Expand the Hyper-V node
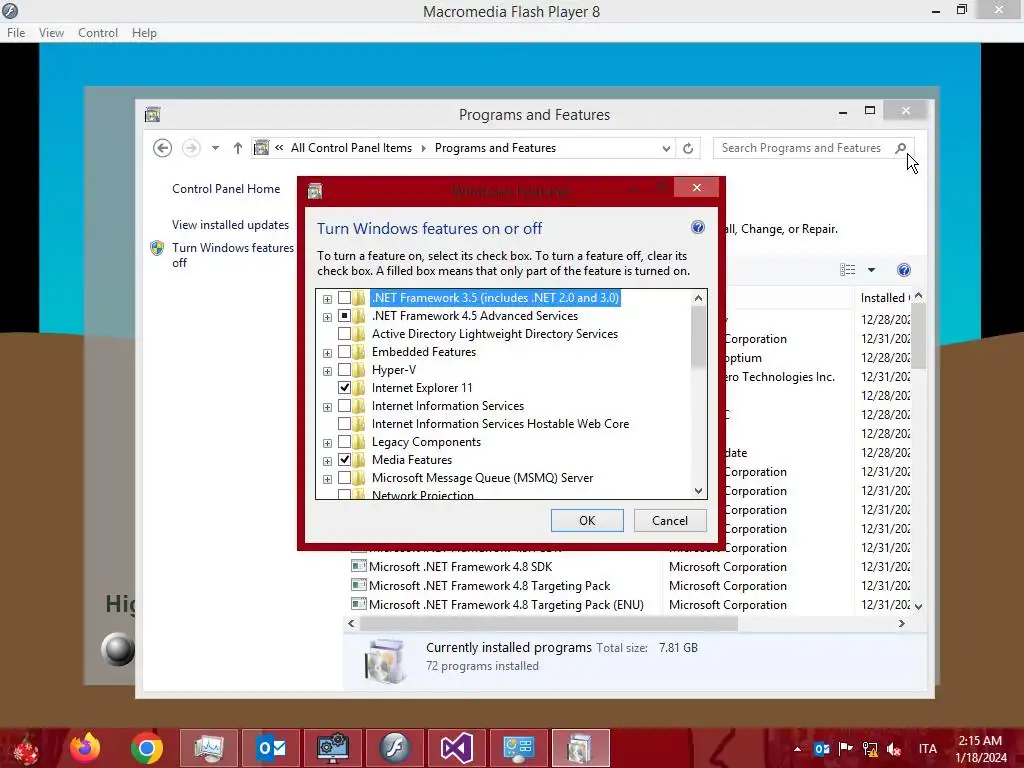 click(327, 371)
